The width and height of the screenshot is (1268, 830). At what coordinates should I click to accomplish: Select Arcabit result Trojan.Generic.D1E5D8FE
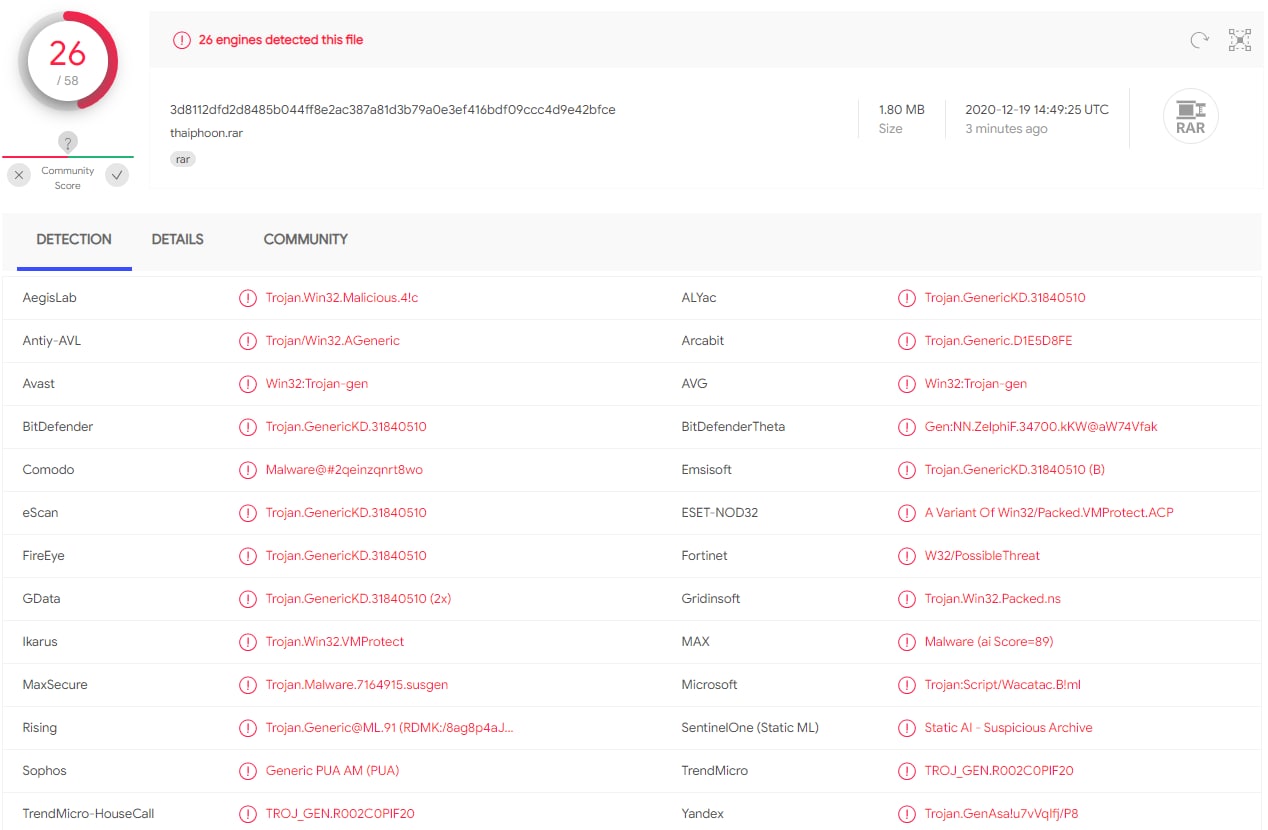999,341
